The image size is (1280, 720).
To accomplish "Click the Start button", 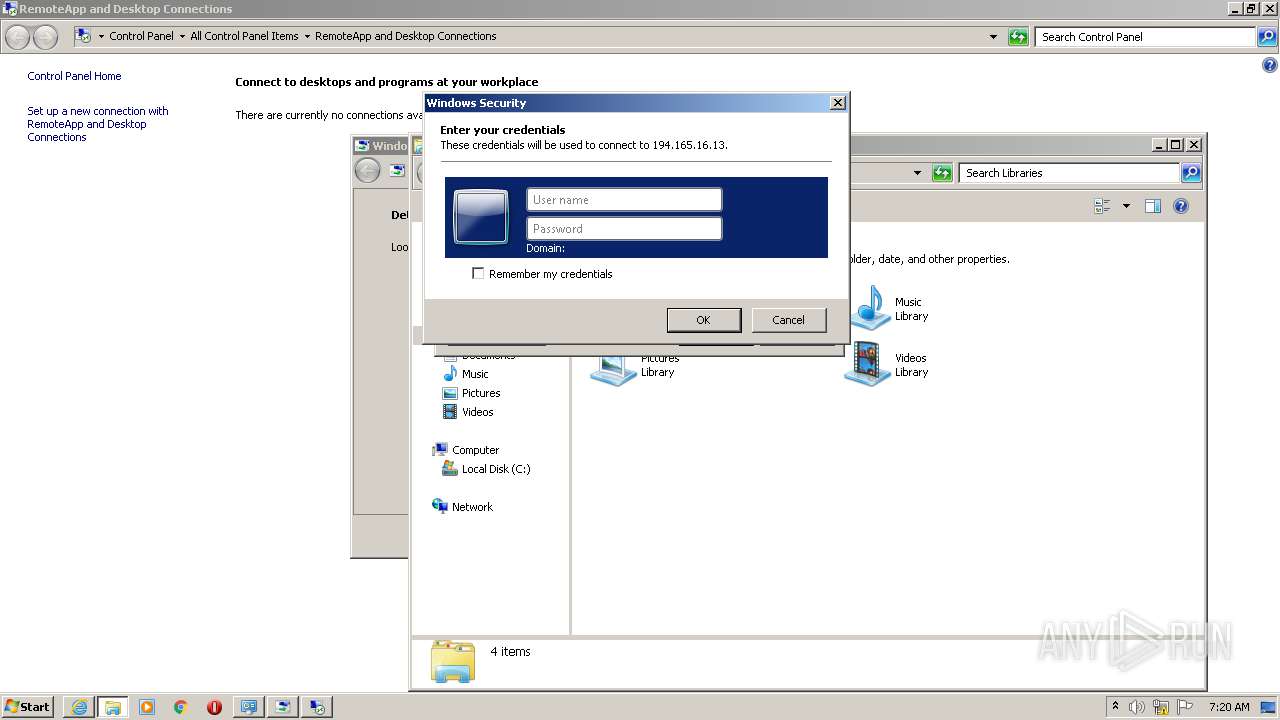I will (27, 707).
